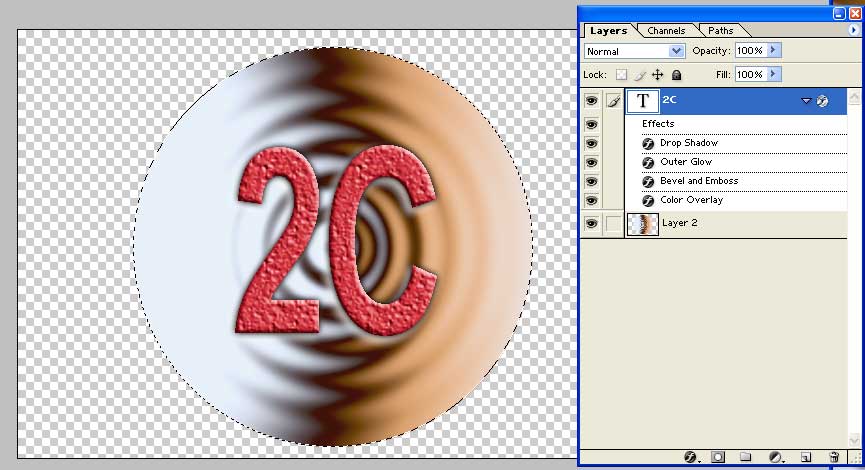Hide the Drop Shadow effect
This screenshot has height=470, width=865.
pos(591,144)
